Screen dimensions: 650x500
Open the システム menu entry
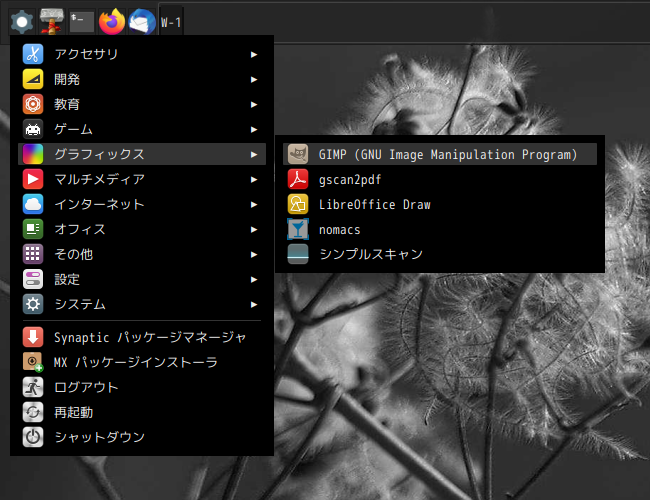point(142,304)
